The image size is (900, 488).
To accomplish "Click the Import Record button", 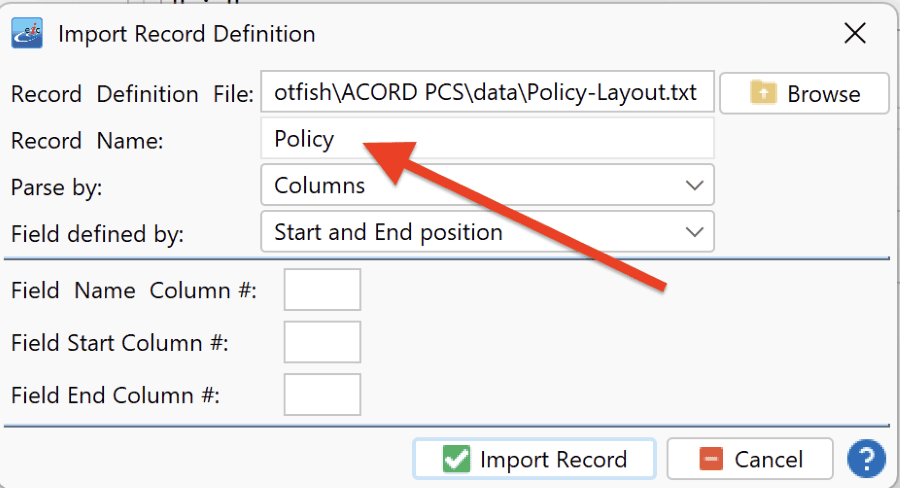I will (x=534, y=459).
